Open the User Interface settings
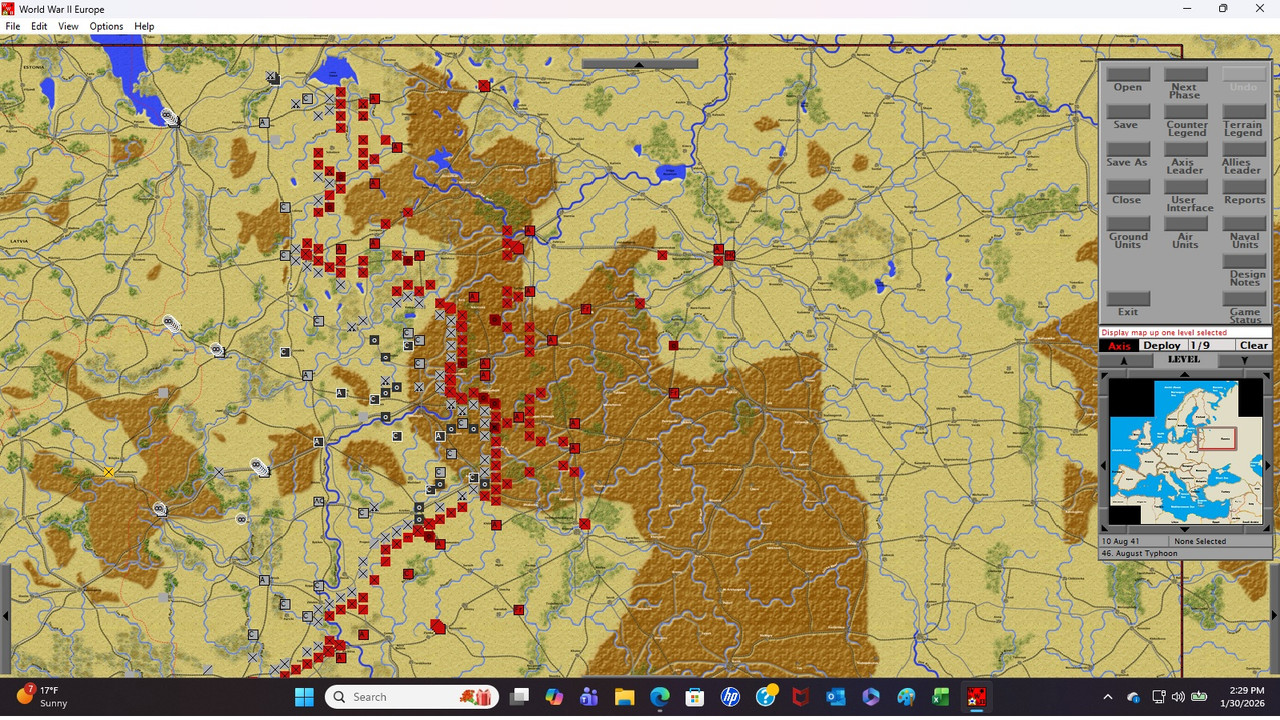The width and height of the screenshot is (1280, 720). pyautogui.click(x=1185, y=187)
